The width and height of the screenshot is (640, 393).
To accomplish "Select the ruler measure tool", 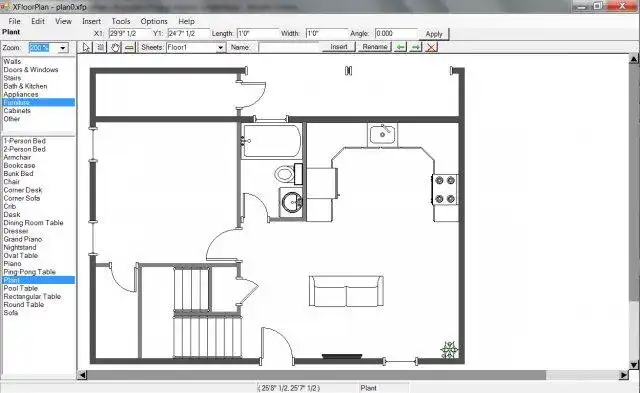I will pyautogui.click(x=129, y=47).
